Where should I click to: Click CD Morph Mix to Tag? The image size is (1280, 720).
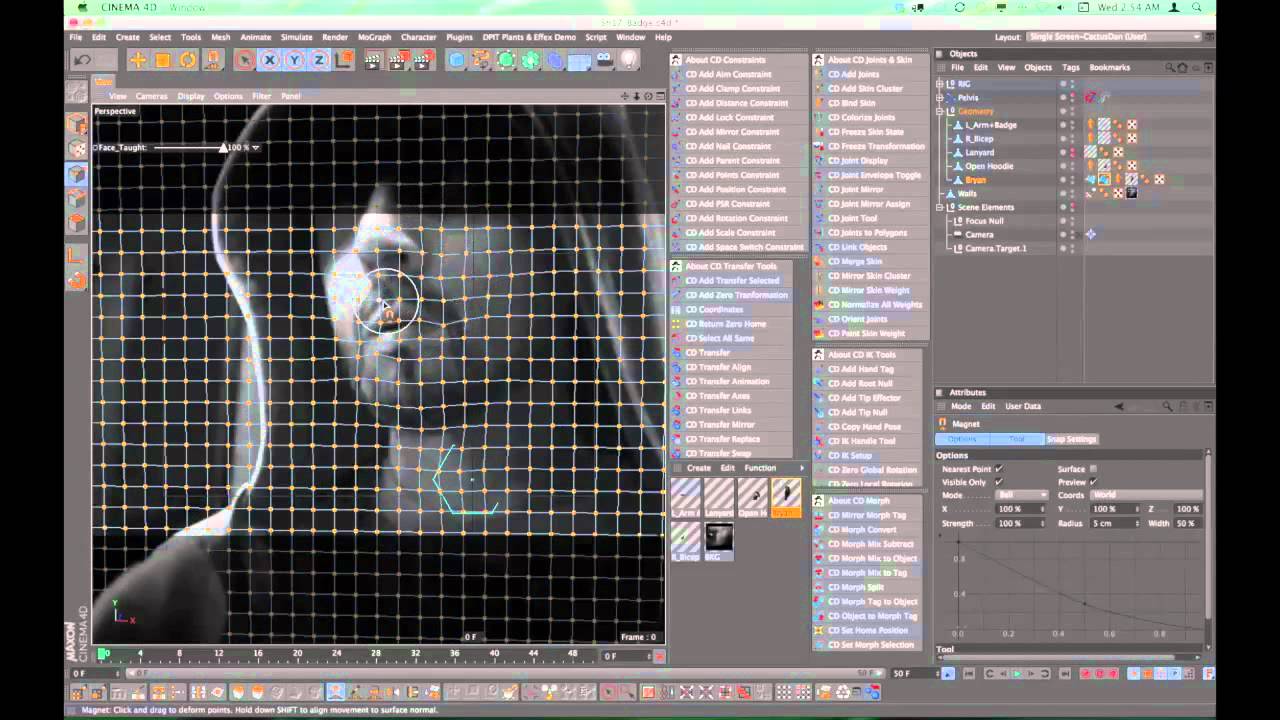[x=867, y=573]
